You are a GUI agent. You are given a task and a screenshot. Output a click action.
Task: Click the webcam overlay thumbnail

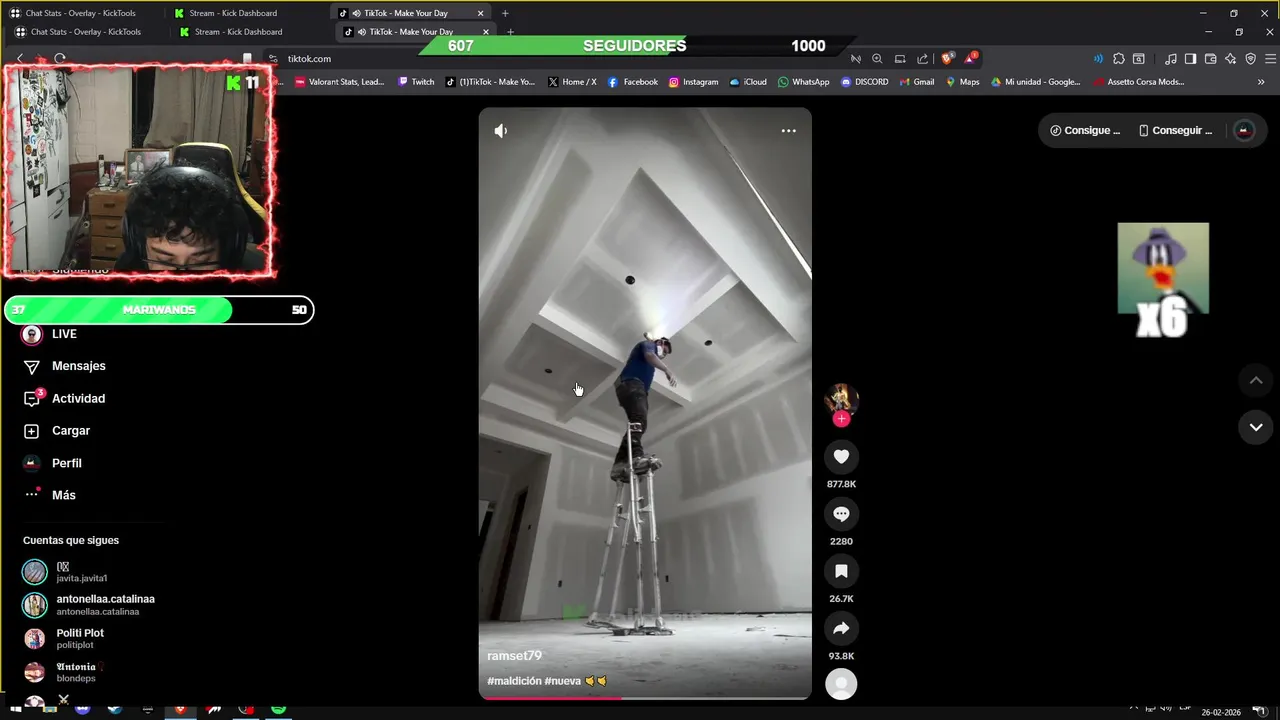138,171
